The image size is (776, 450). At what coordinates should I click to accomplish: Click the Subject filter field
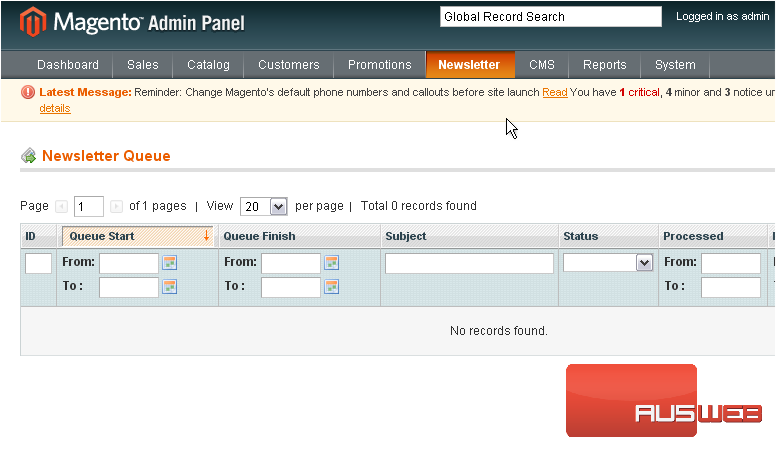(x=469, y=263)
